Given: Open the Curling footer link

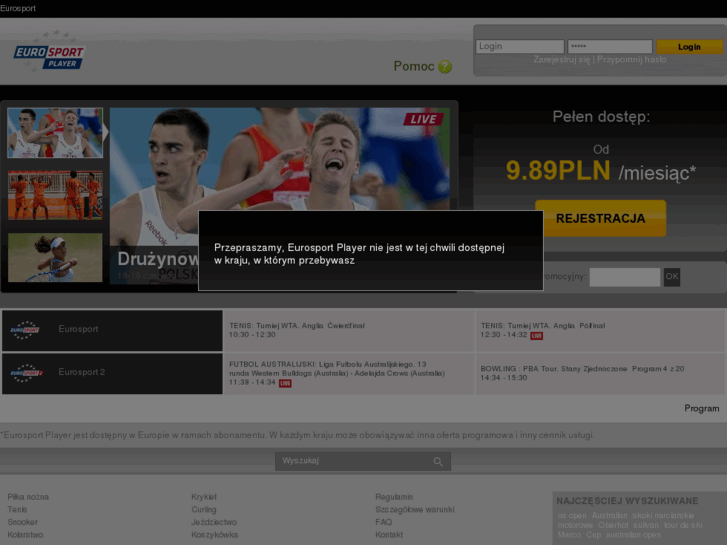Looking at the screenshot, I should (204, 509).
